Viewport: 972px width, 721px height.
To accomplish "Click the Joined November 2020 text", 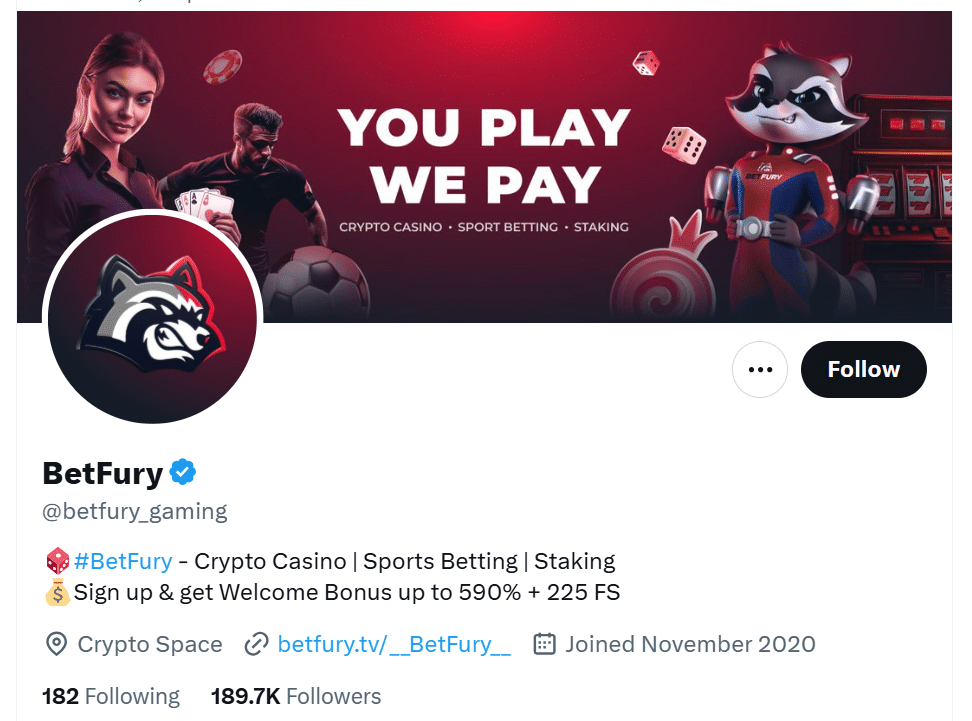I will (x=689, y=644).
